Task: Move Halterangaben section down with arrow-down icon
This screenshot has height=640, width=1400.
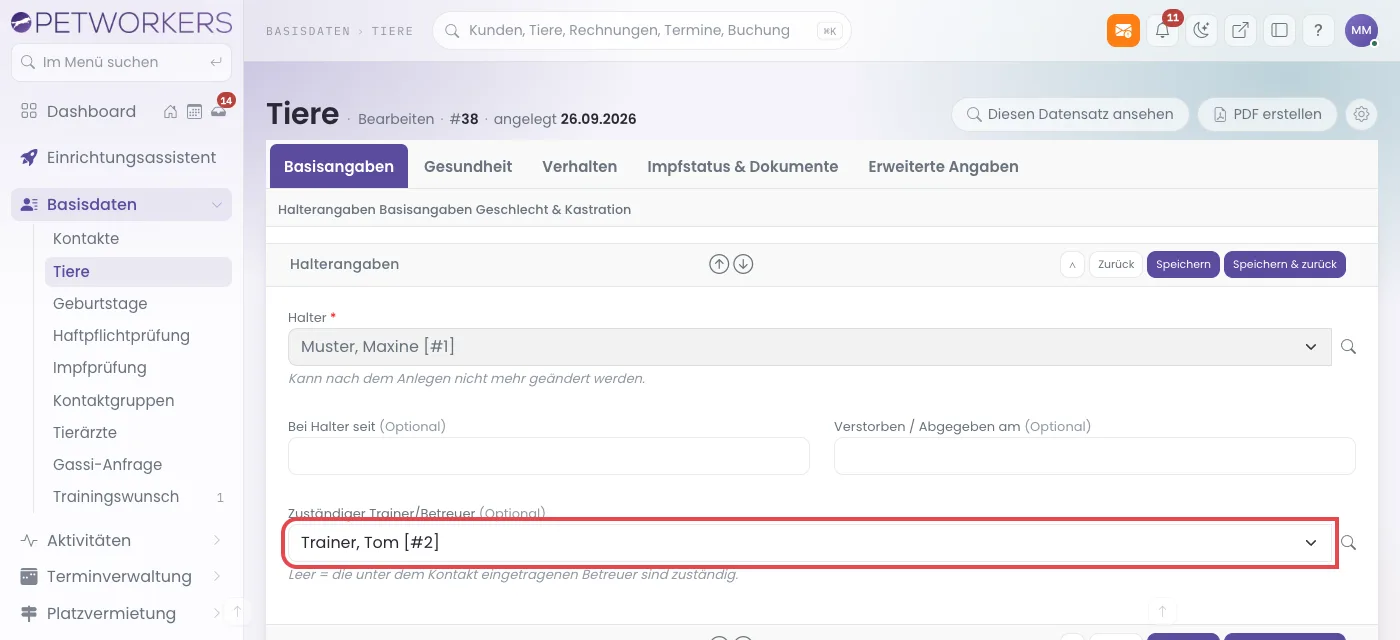Action: tap(742, 264)
